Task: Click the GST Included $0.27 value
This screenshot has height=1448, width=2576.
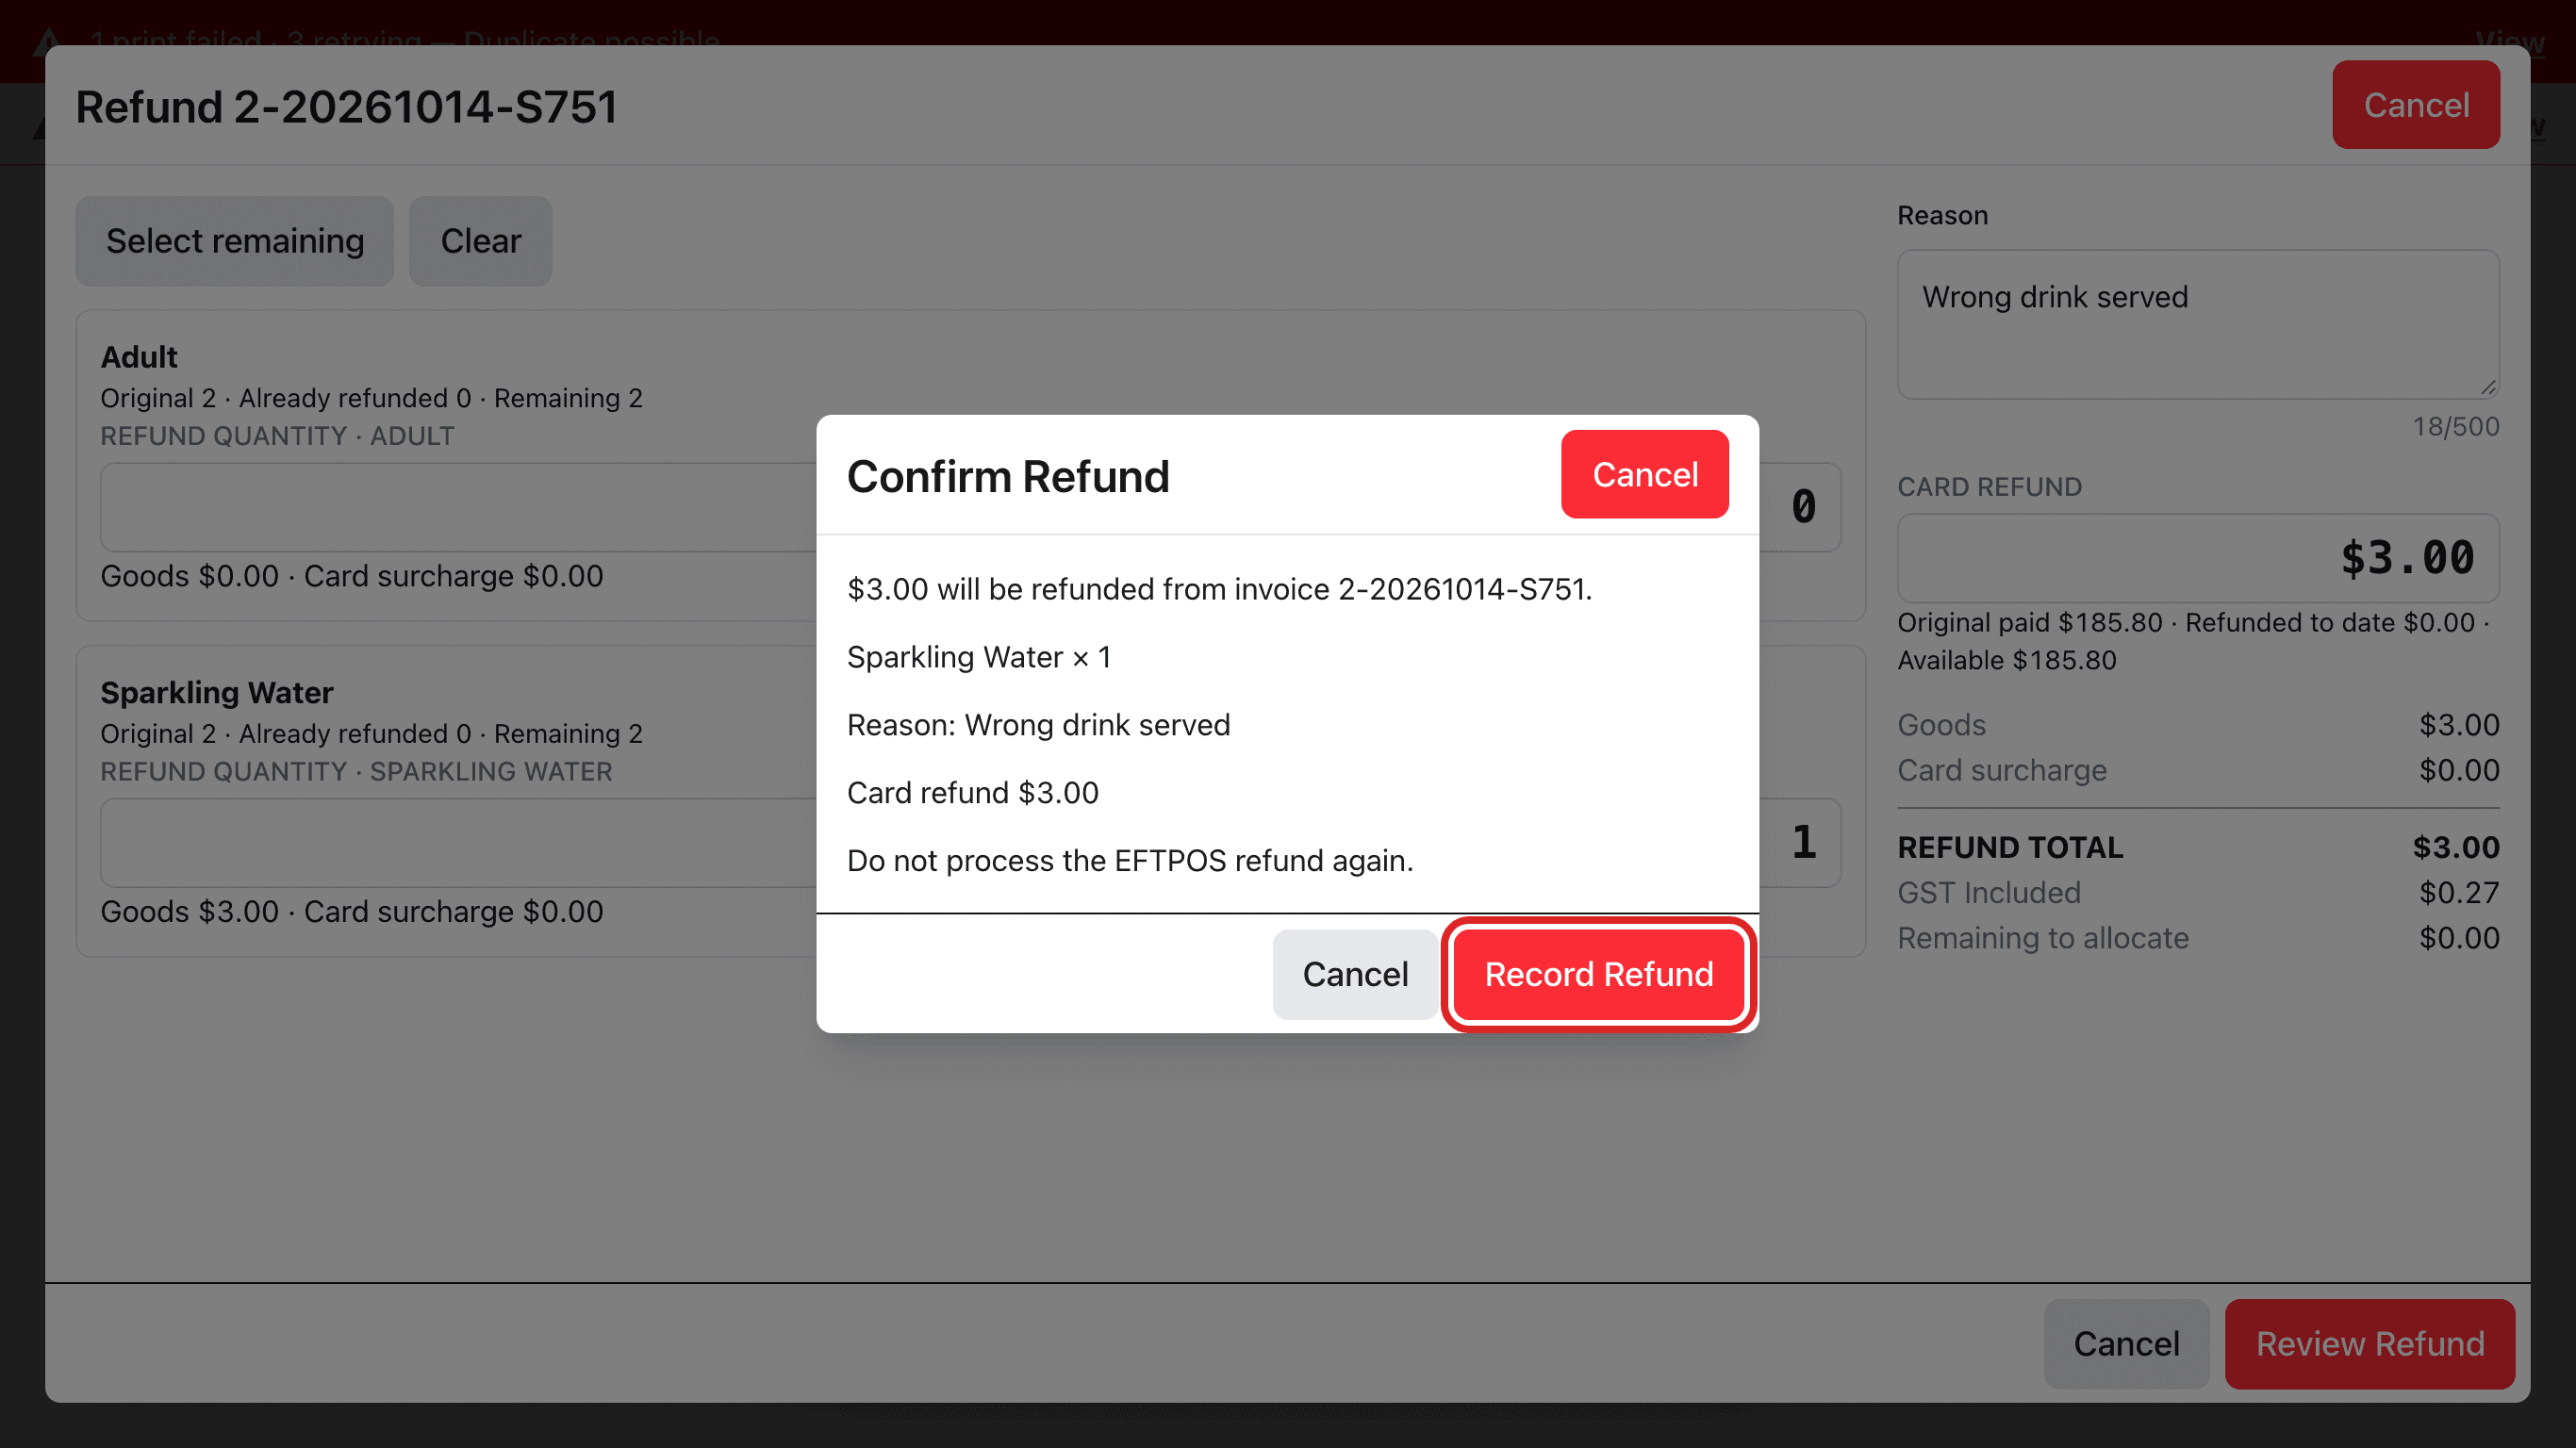Action: click(2458, 893)
